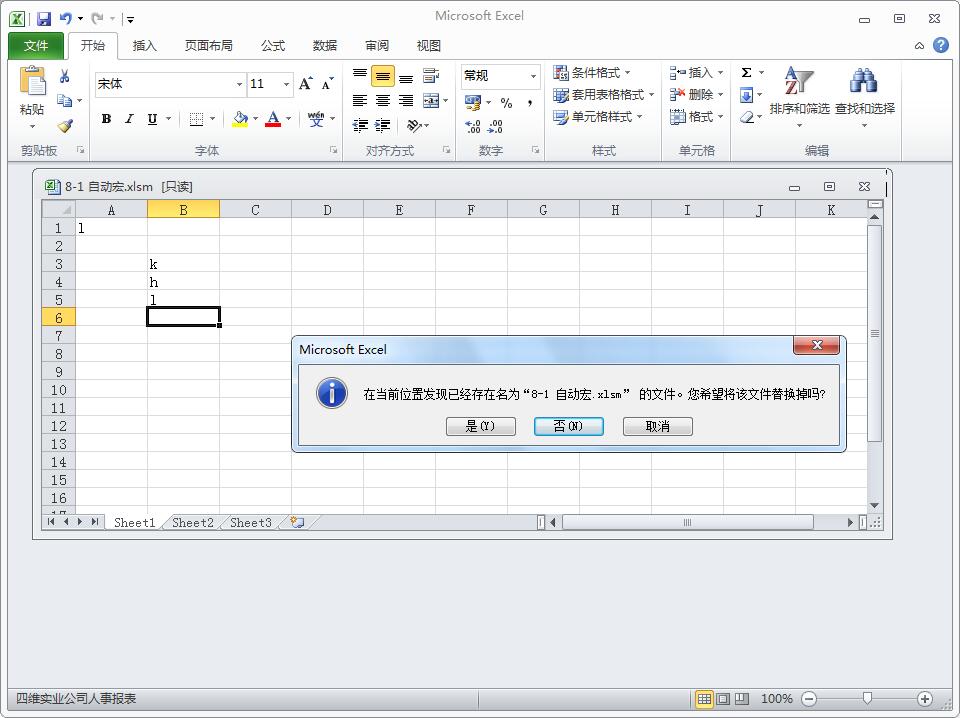The height and width of the screenshot is (718, 960).
Task: Expand the Delete (删除) cells dropdown
Action: 721,95
